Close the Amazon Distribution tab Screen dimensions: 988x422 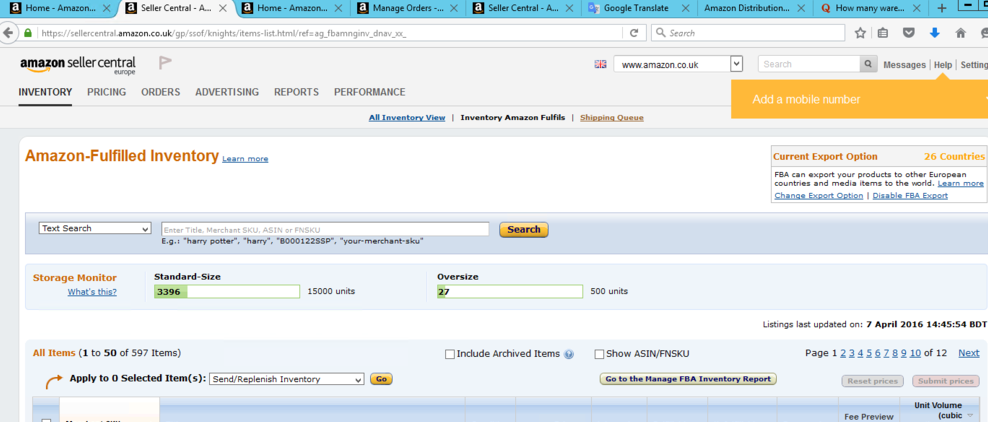coord(803,8)
